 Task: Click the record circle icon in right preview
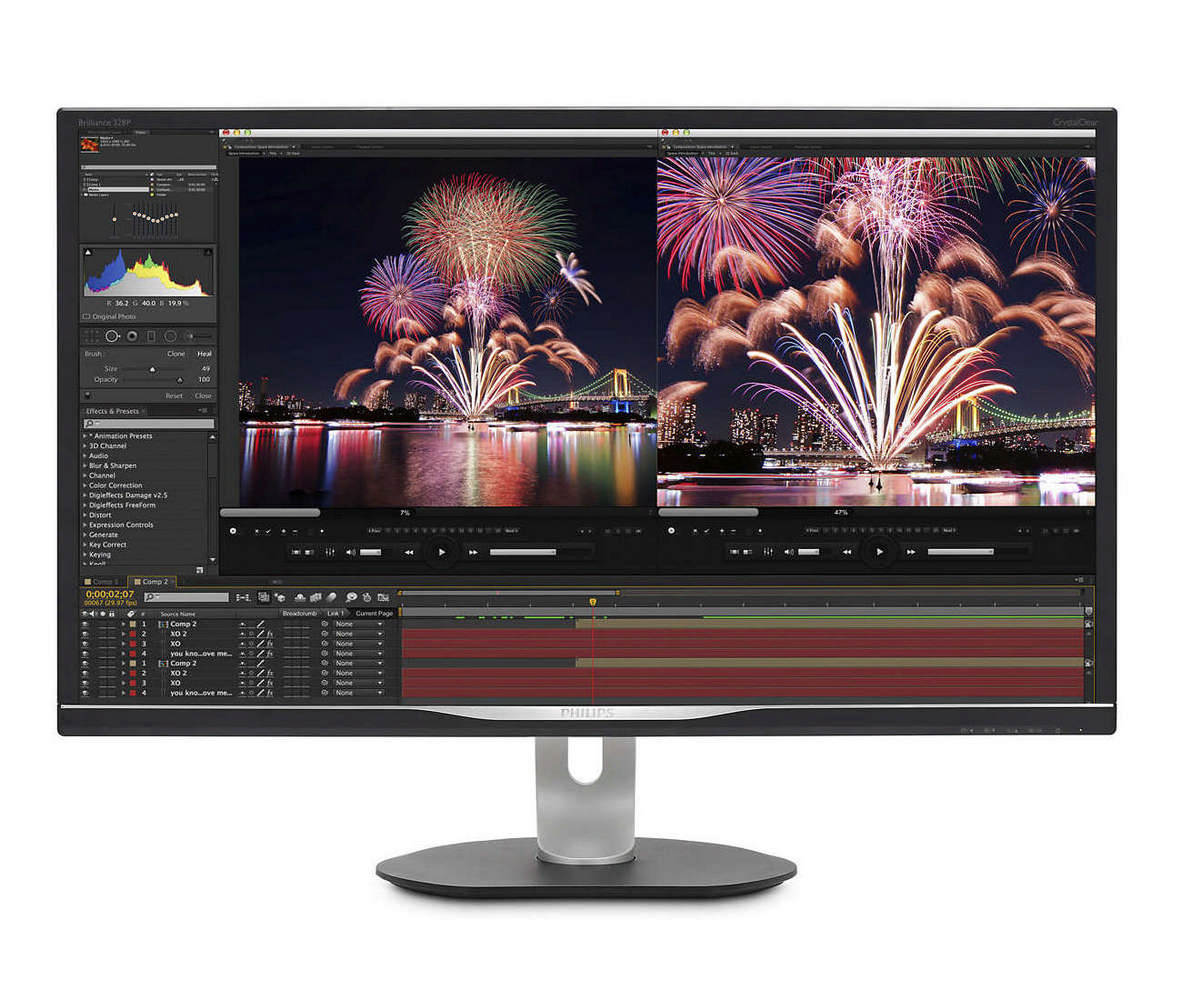point(671,530)
